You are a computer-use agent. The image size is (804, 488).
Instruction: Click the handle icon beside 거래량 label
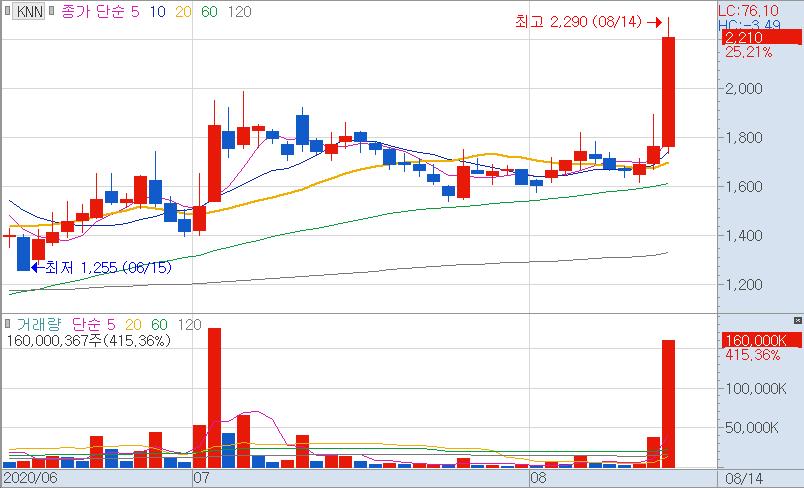coord(7,323)
